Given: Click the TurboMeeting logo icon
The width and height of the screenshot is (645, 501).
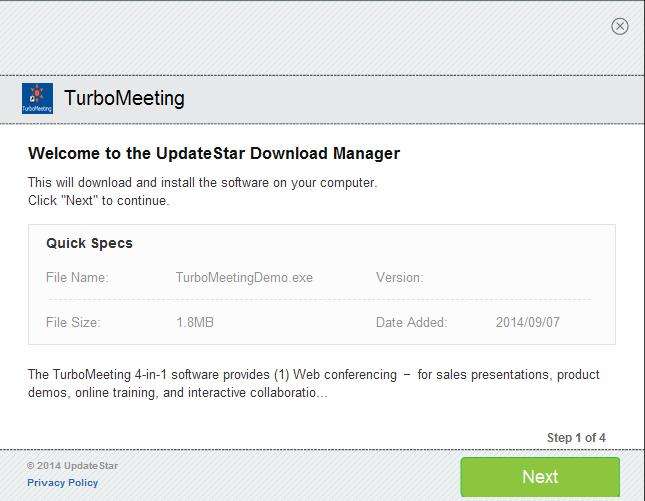Looking at the screenshot, I should point(37,98).
